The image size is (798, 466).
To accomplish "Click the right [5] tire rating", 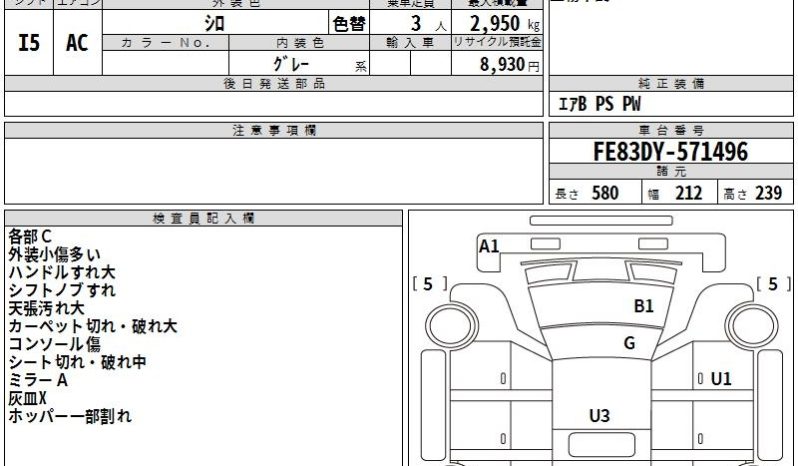I will click(x=773, y=284).
